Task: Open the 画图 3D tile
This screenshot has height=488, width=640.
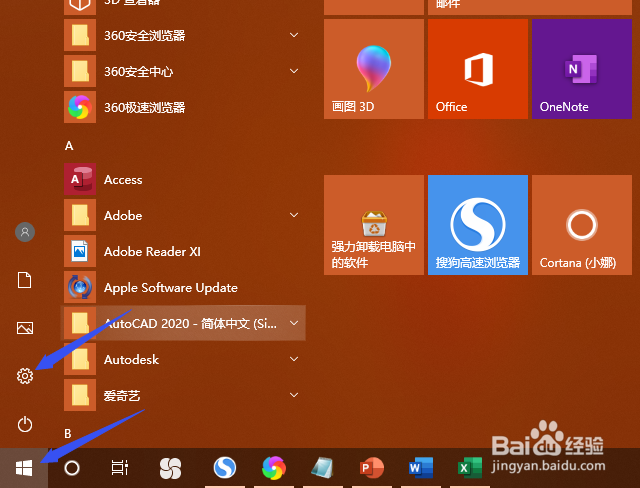Action: pos(374,69)
